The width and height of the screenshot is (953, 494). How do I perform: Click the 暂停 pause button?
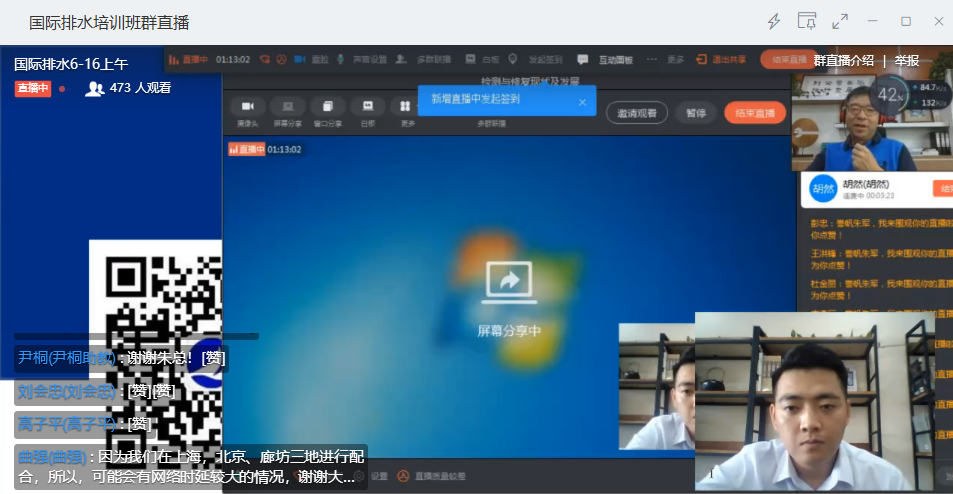coord(696,113)
